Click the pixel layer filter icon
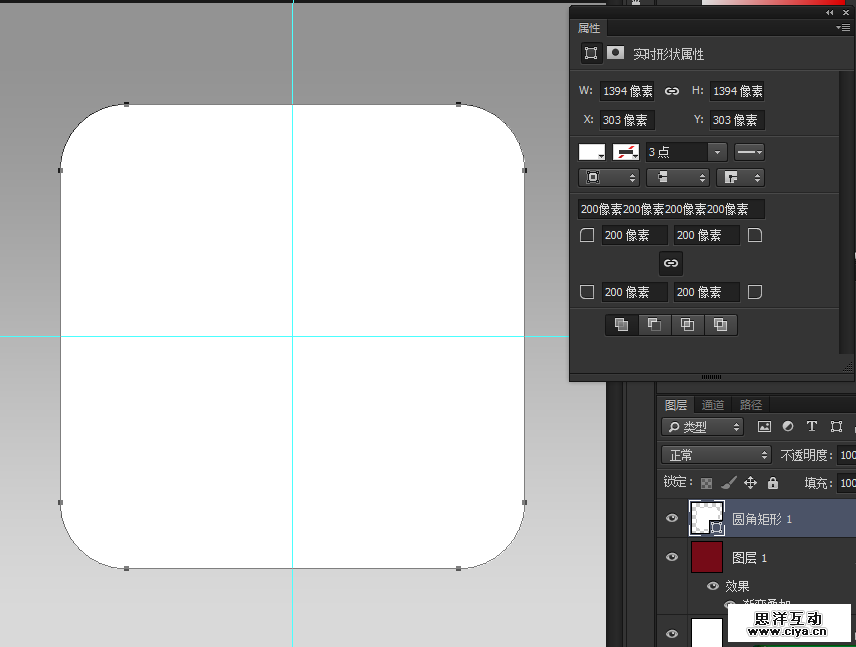This screenshot has width=856, height=647. [764, 427]
